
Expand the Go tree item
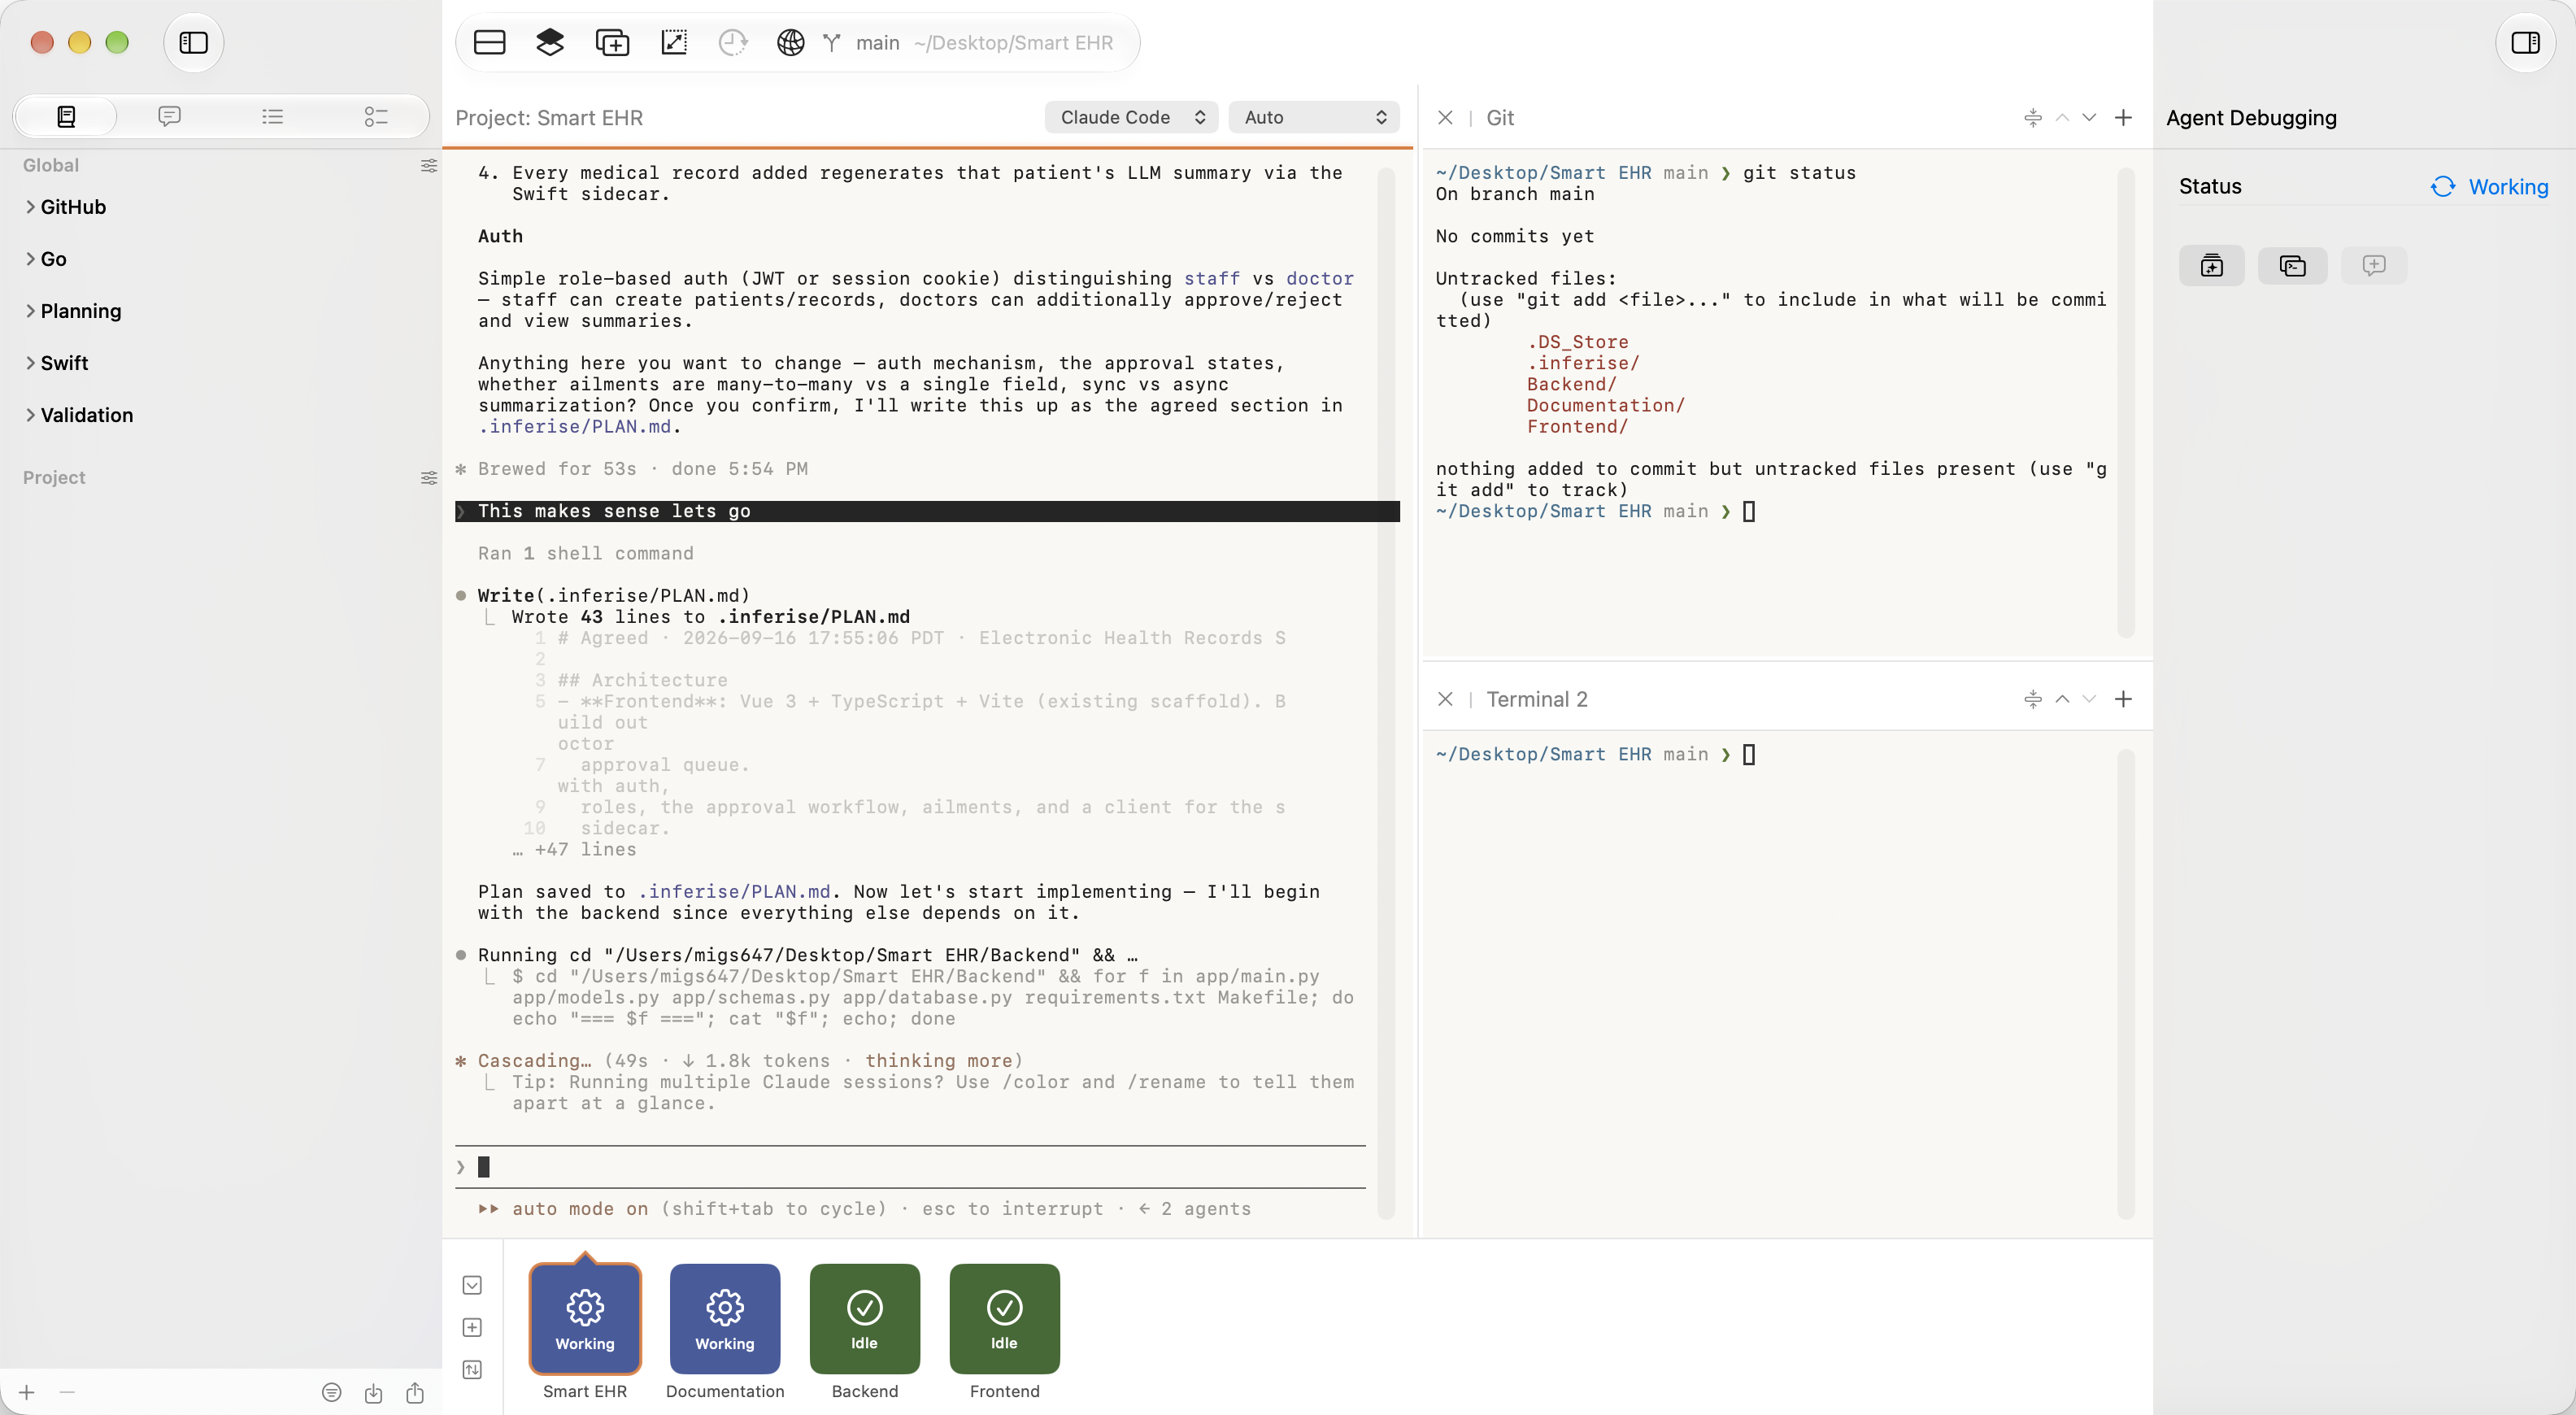click(x=31, y=259)
